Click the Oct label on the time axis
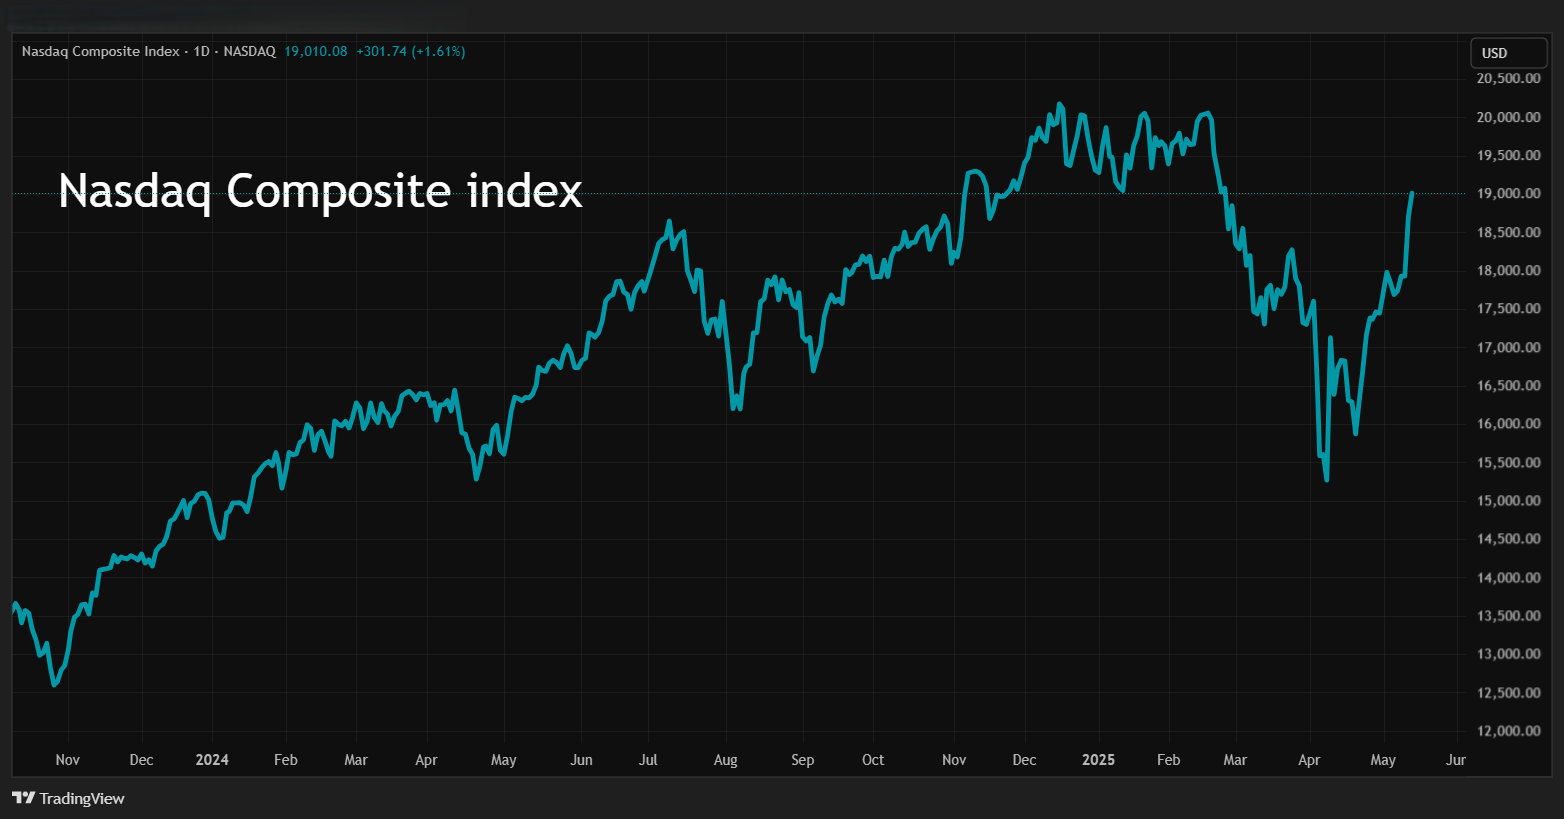The width and height of the screenshot is (1564, 819). coord(873,760)
